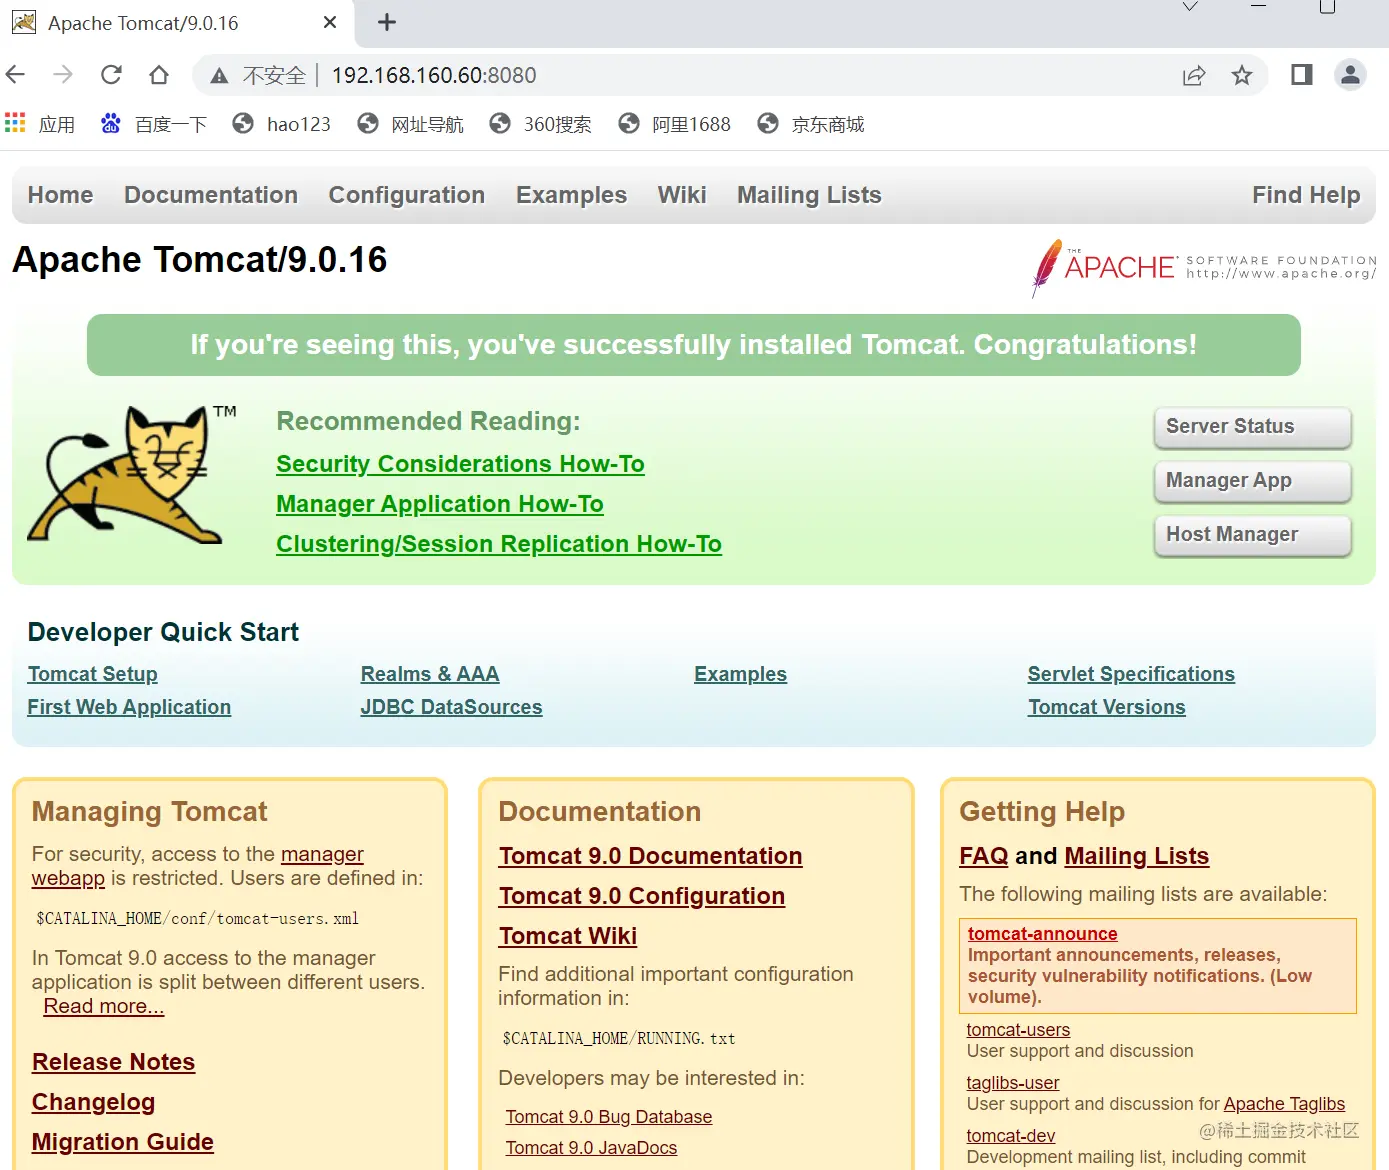Open the Baidu bookmark
Screen dimensions: 1389x1170
point(154,124)
